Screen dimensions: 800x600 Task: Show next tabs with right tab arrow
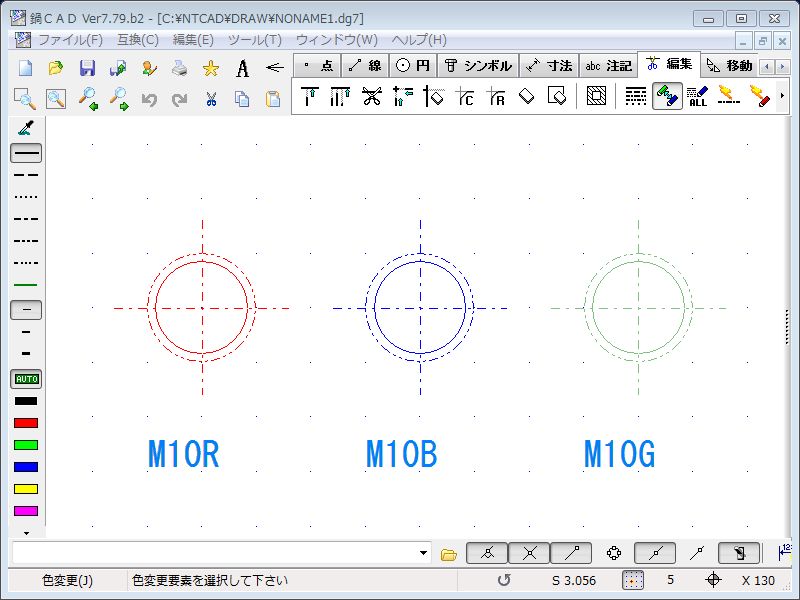point(782,66)
